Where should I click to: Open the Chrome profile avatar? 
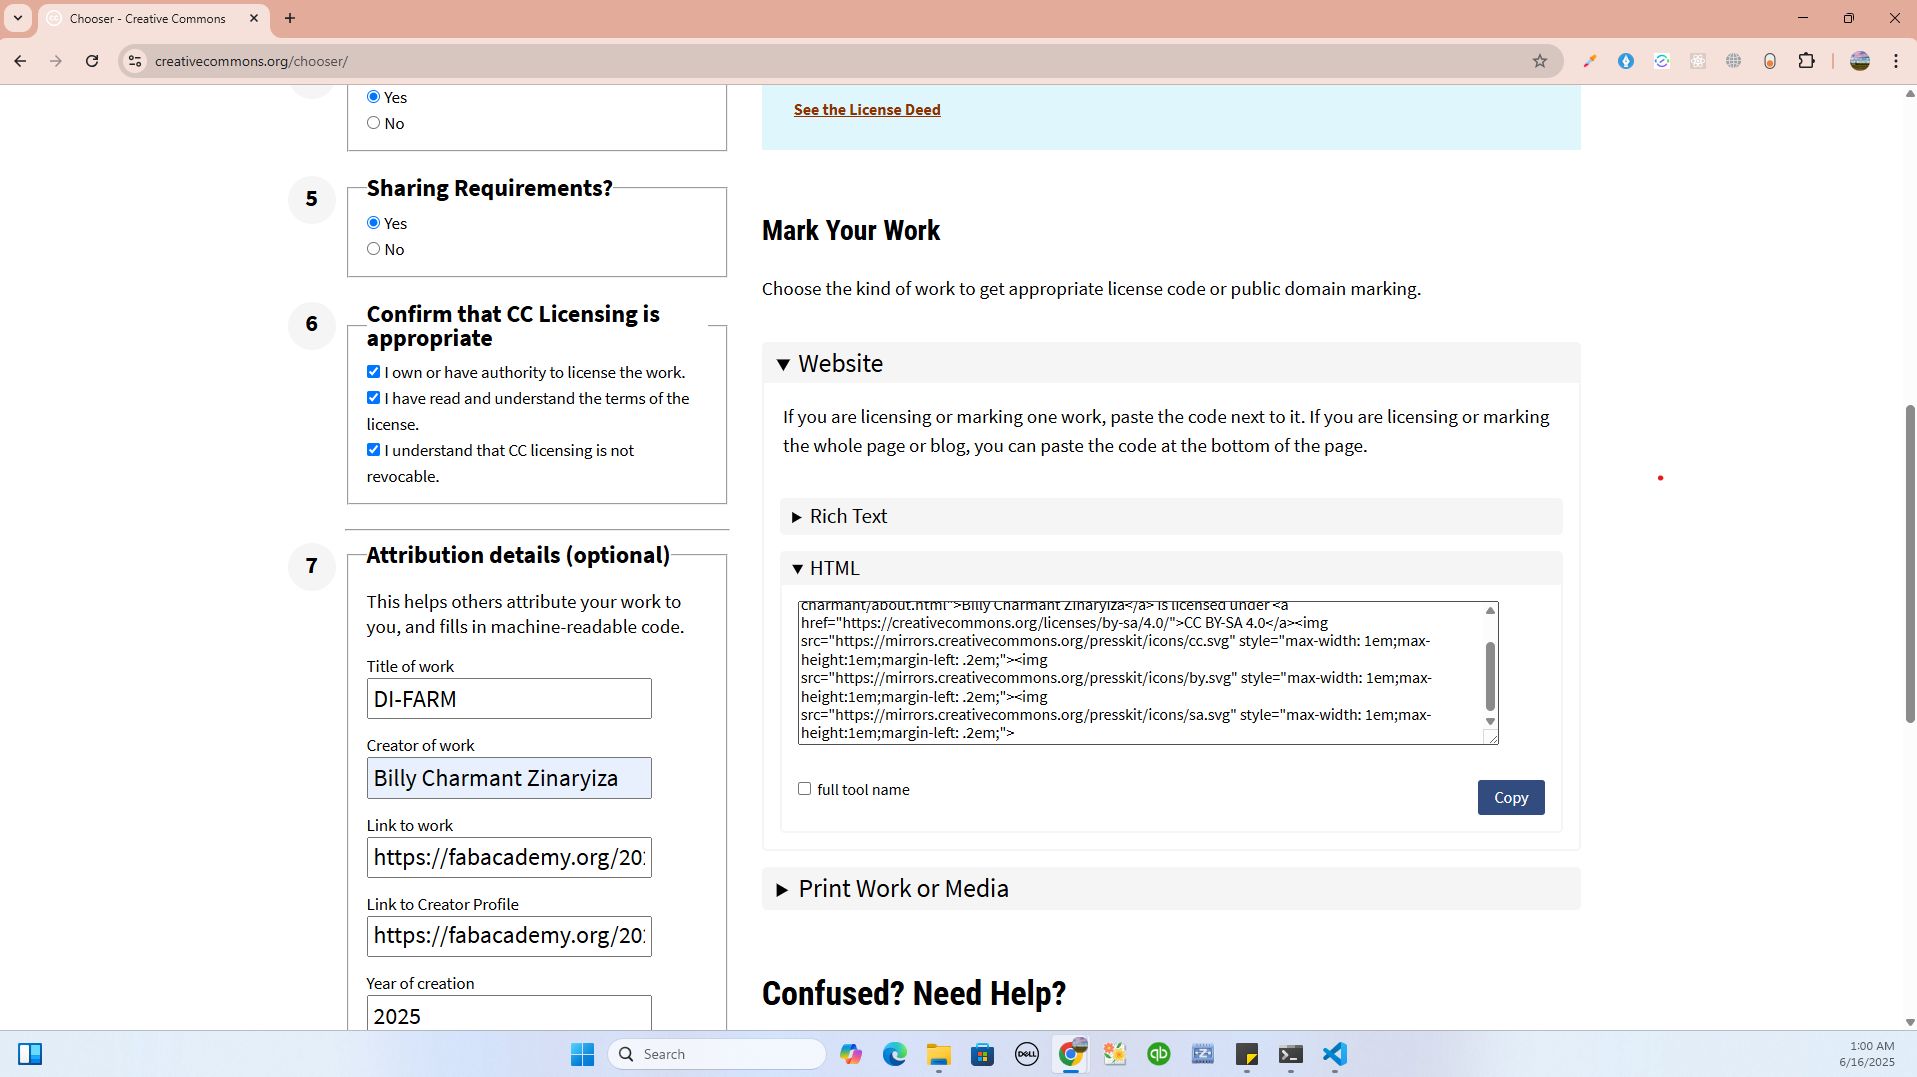pos(1860,61)
